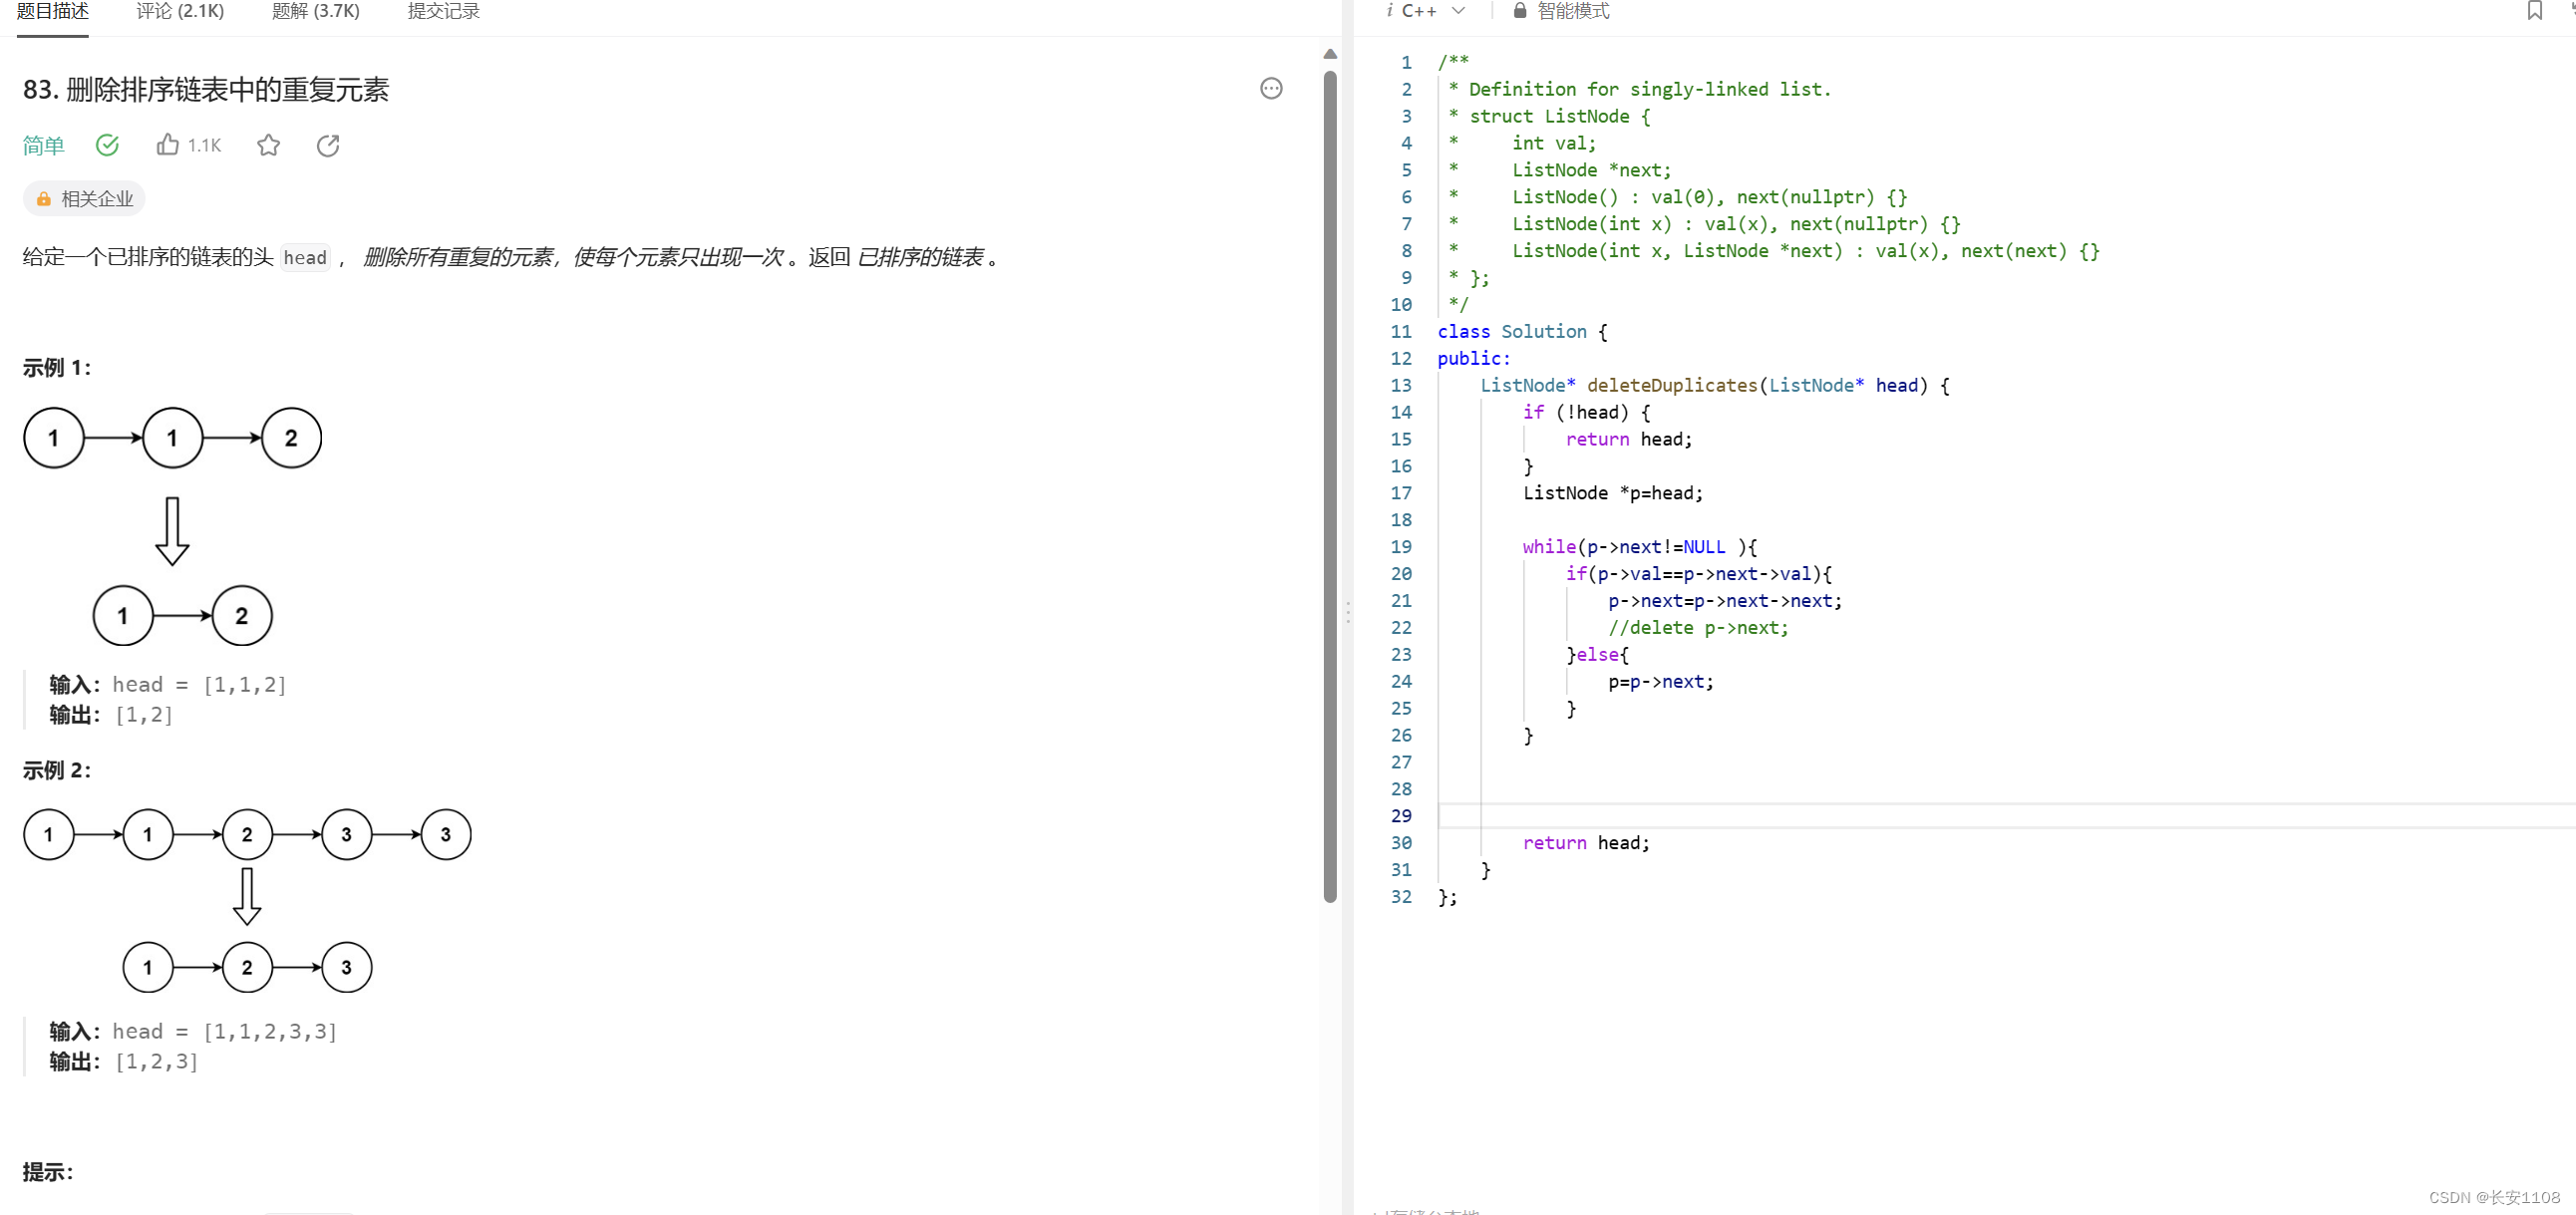This screenshot has height=1215, width=2576.
Task: Click the language info 'i' icon
Action: (1389, 10)
